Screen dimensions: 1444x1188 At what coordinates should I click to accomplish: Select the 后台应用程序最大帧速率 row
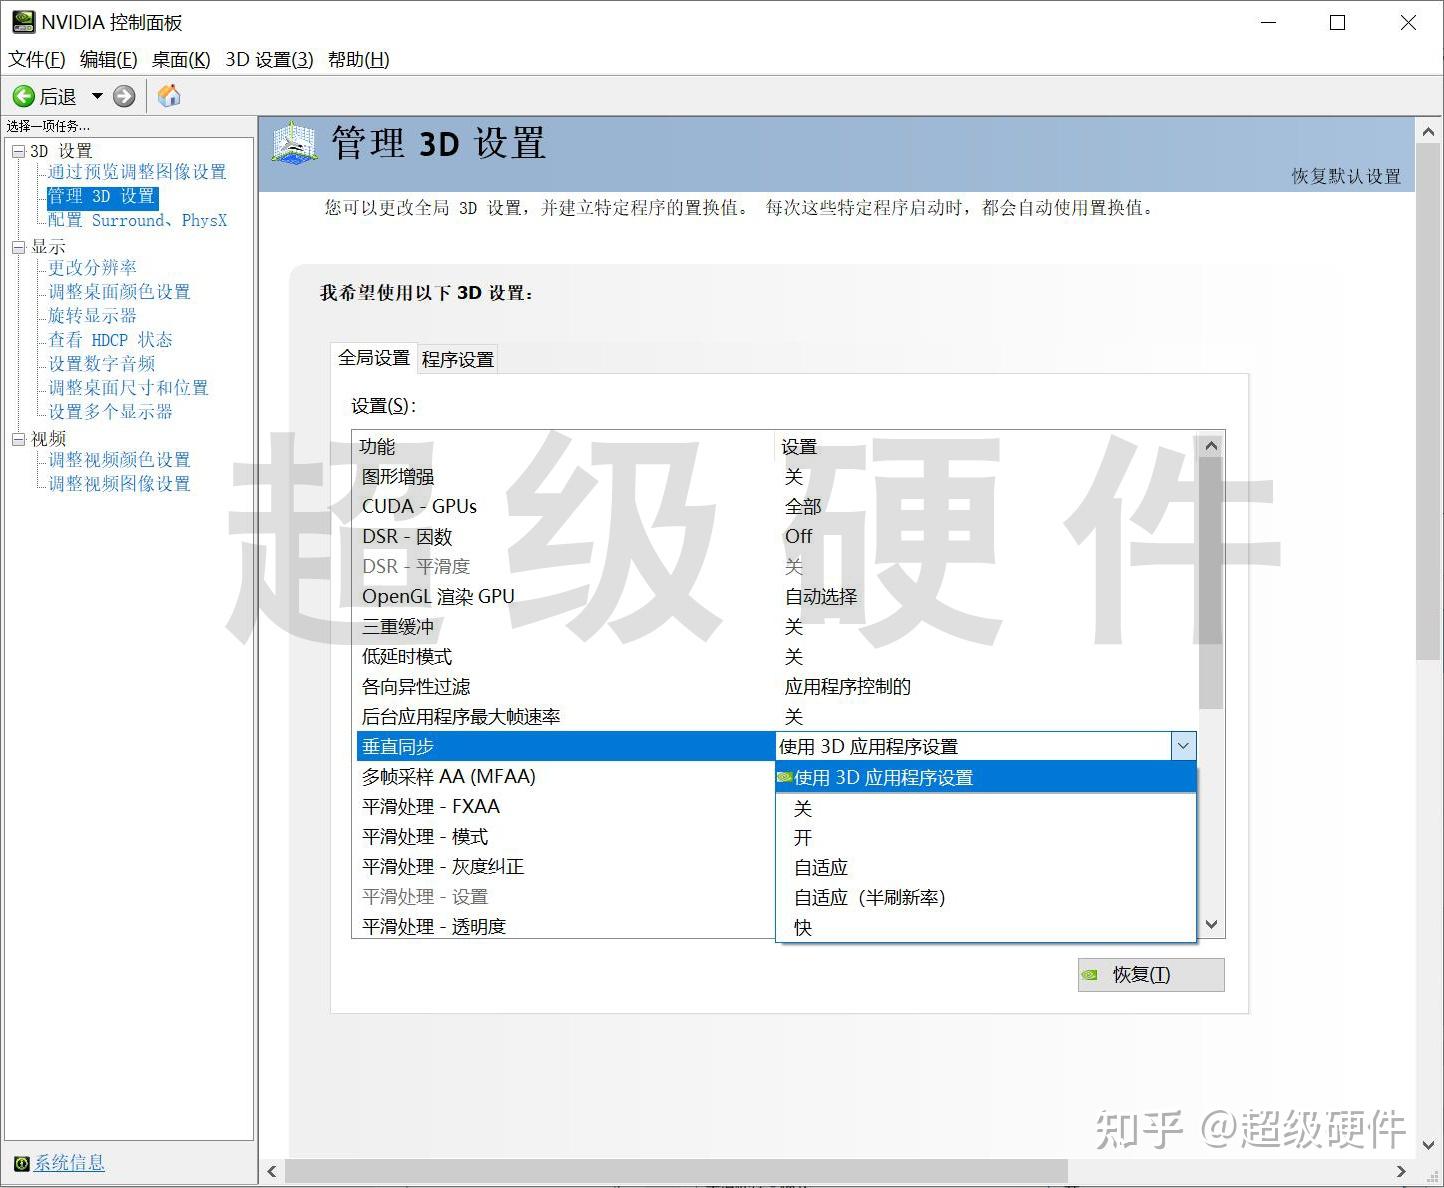(x=776, y=717)
